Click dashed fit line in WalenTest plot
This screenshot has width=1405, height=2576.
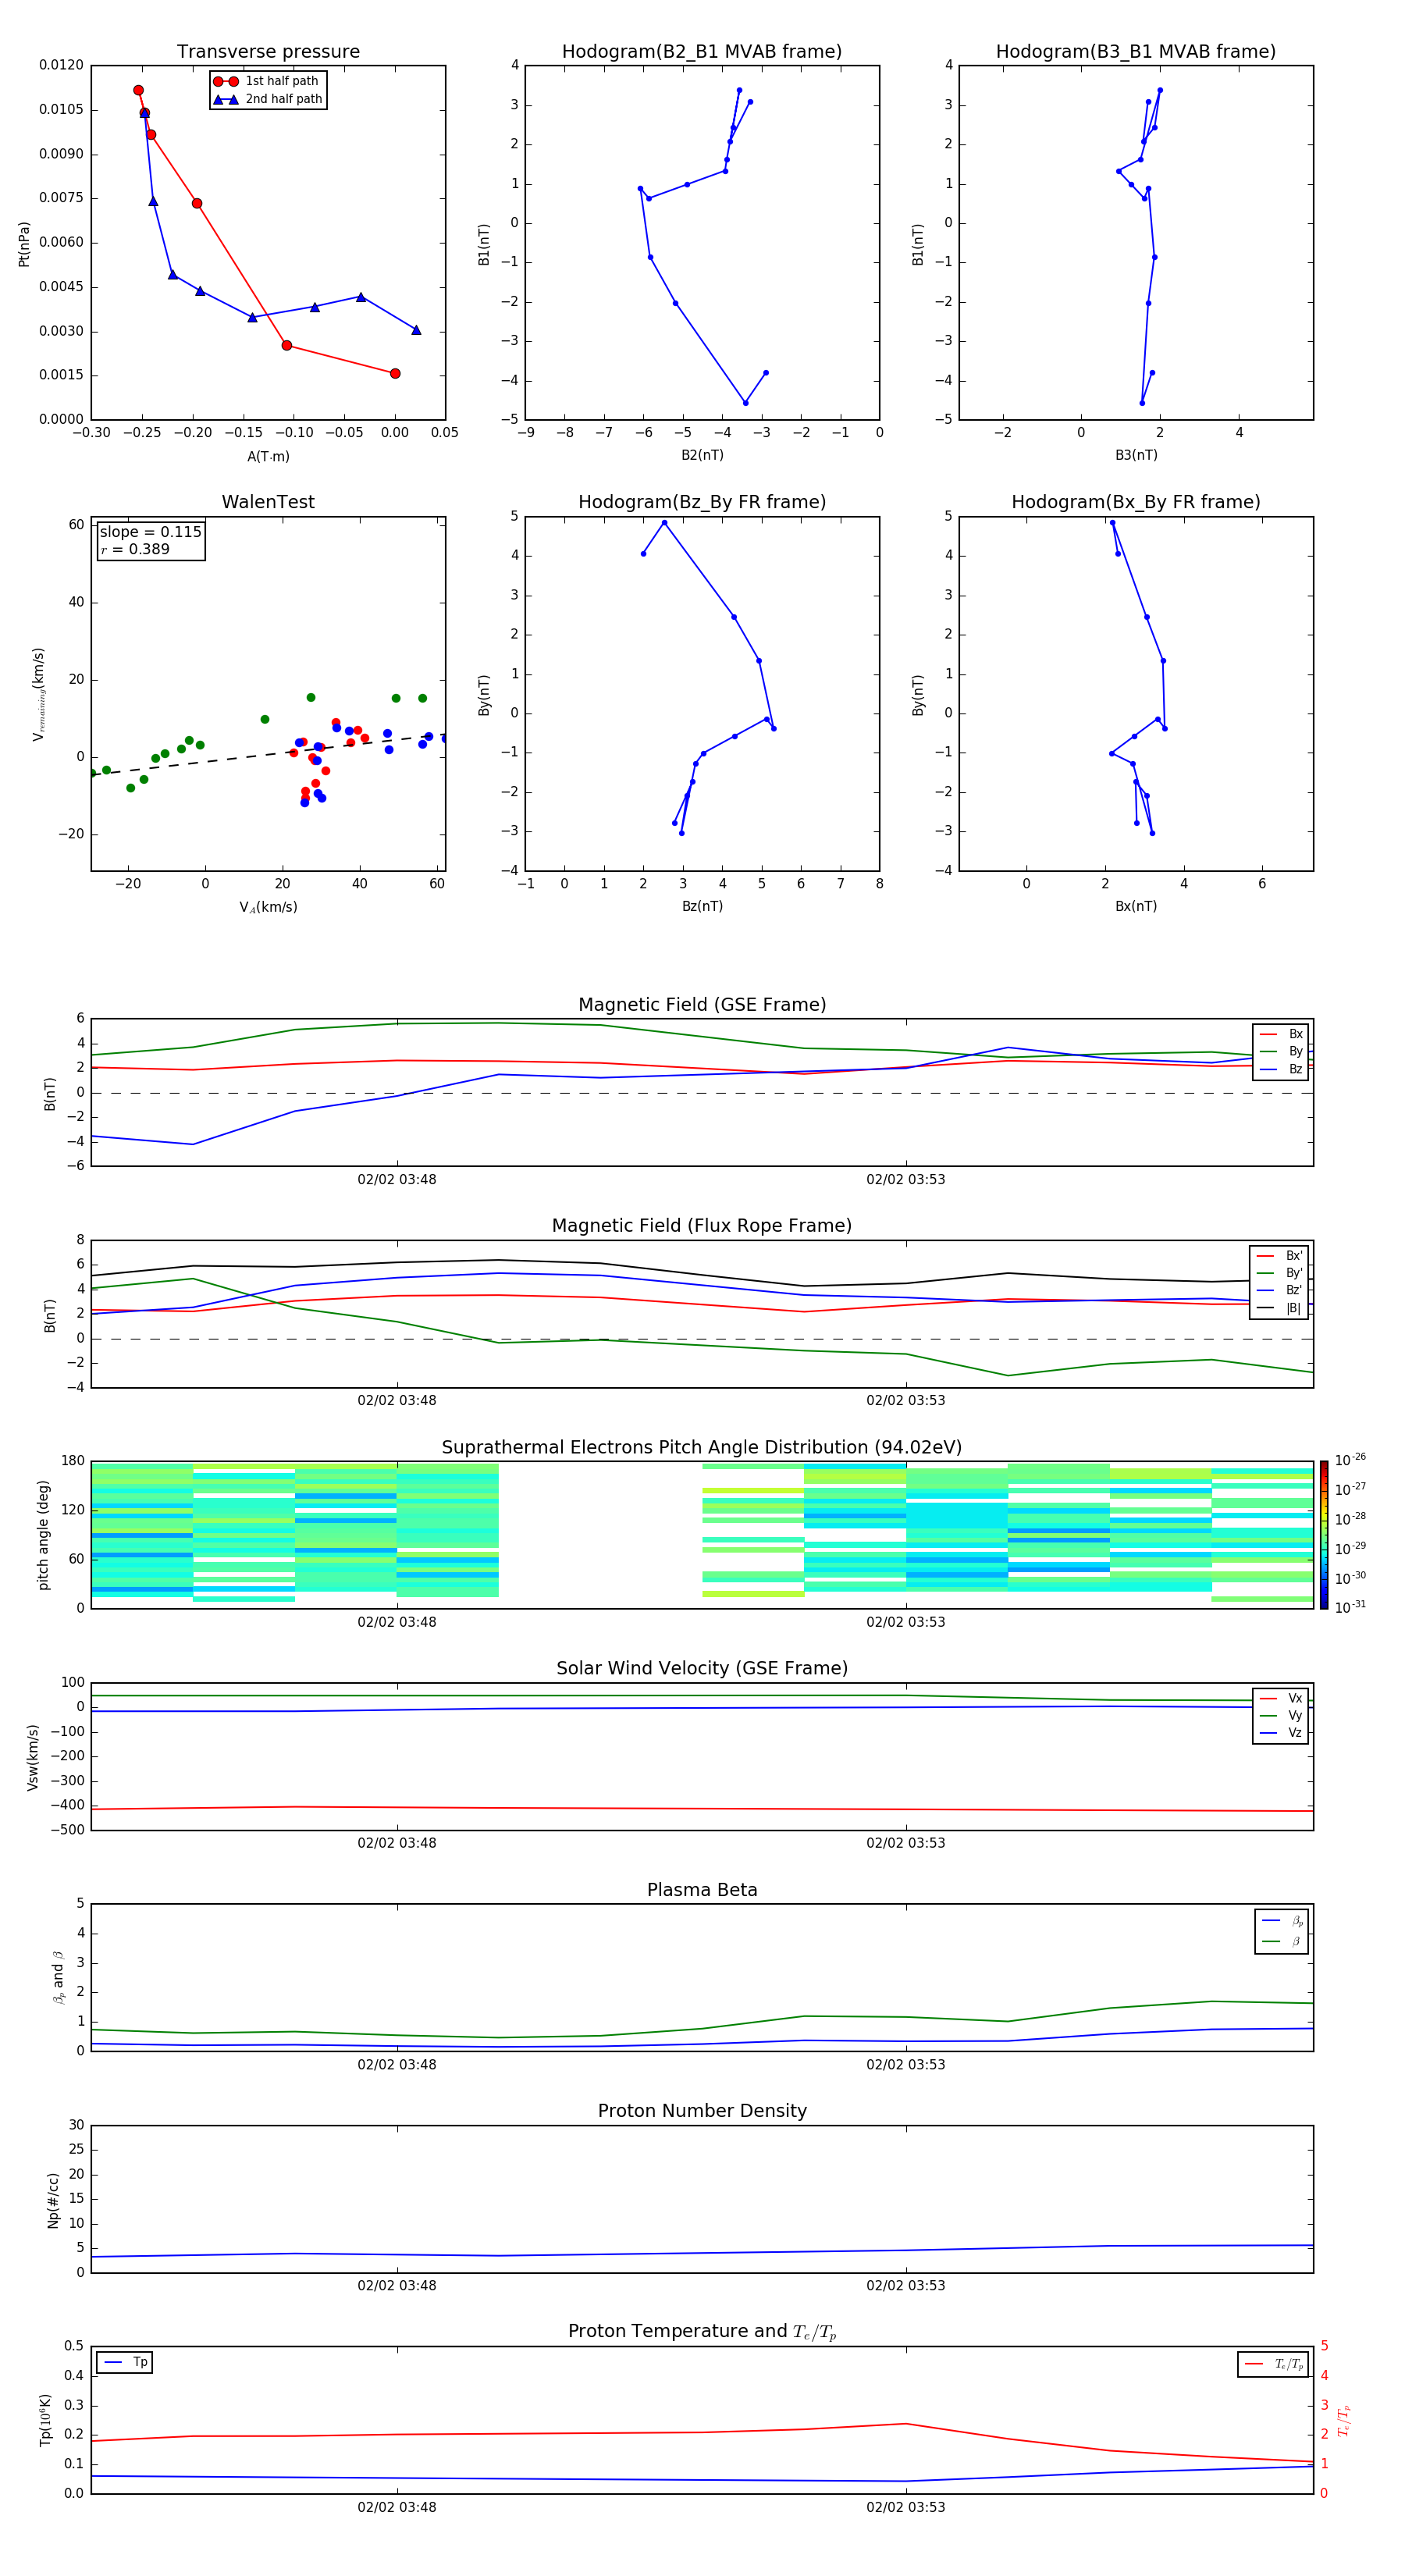click(x=268, y=754)
